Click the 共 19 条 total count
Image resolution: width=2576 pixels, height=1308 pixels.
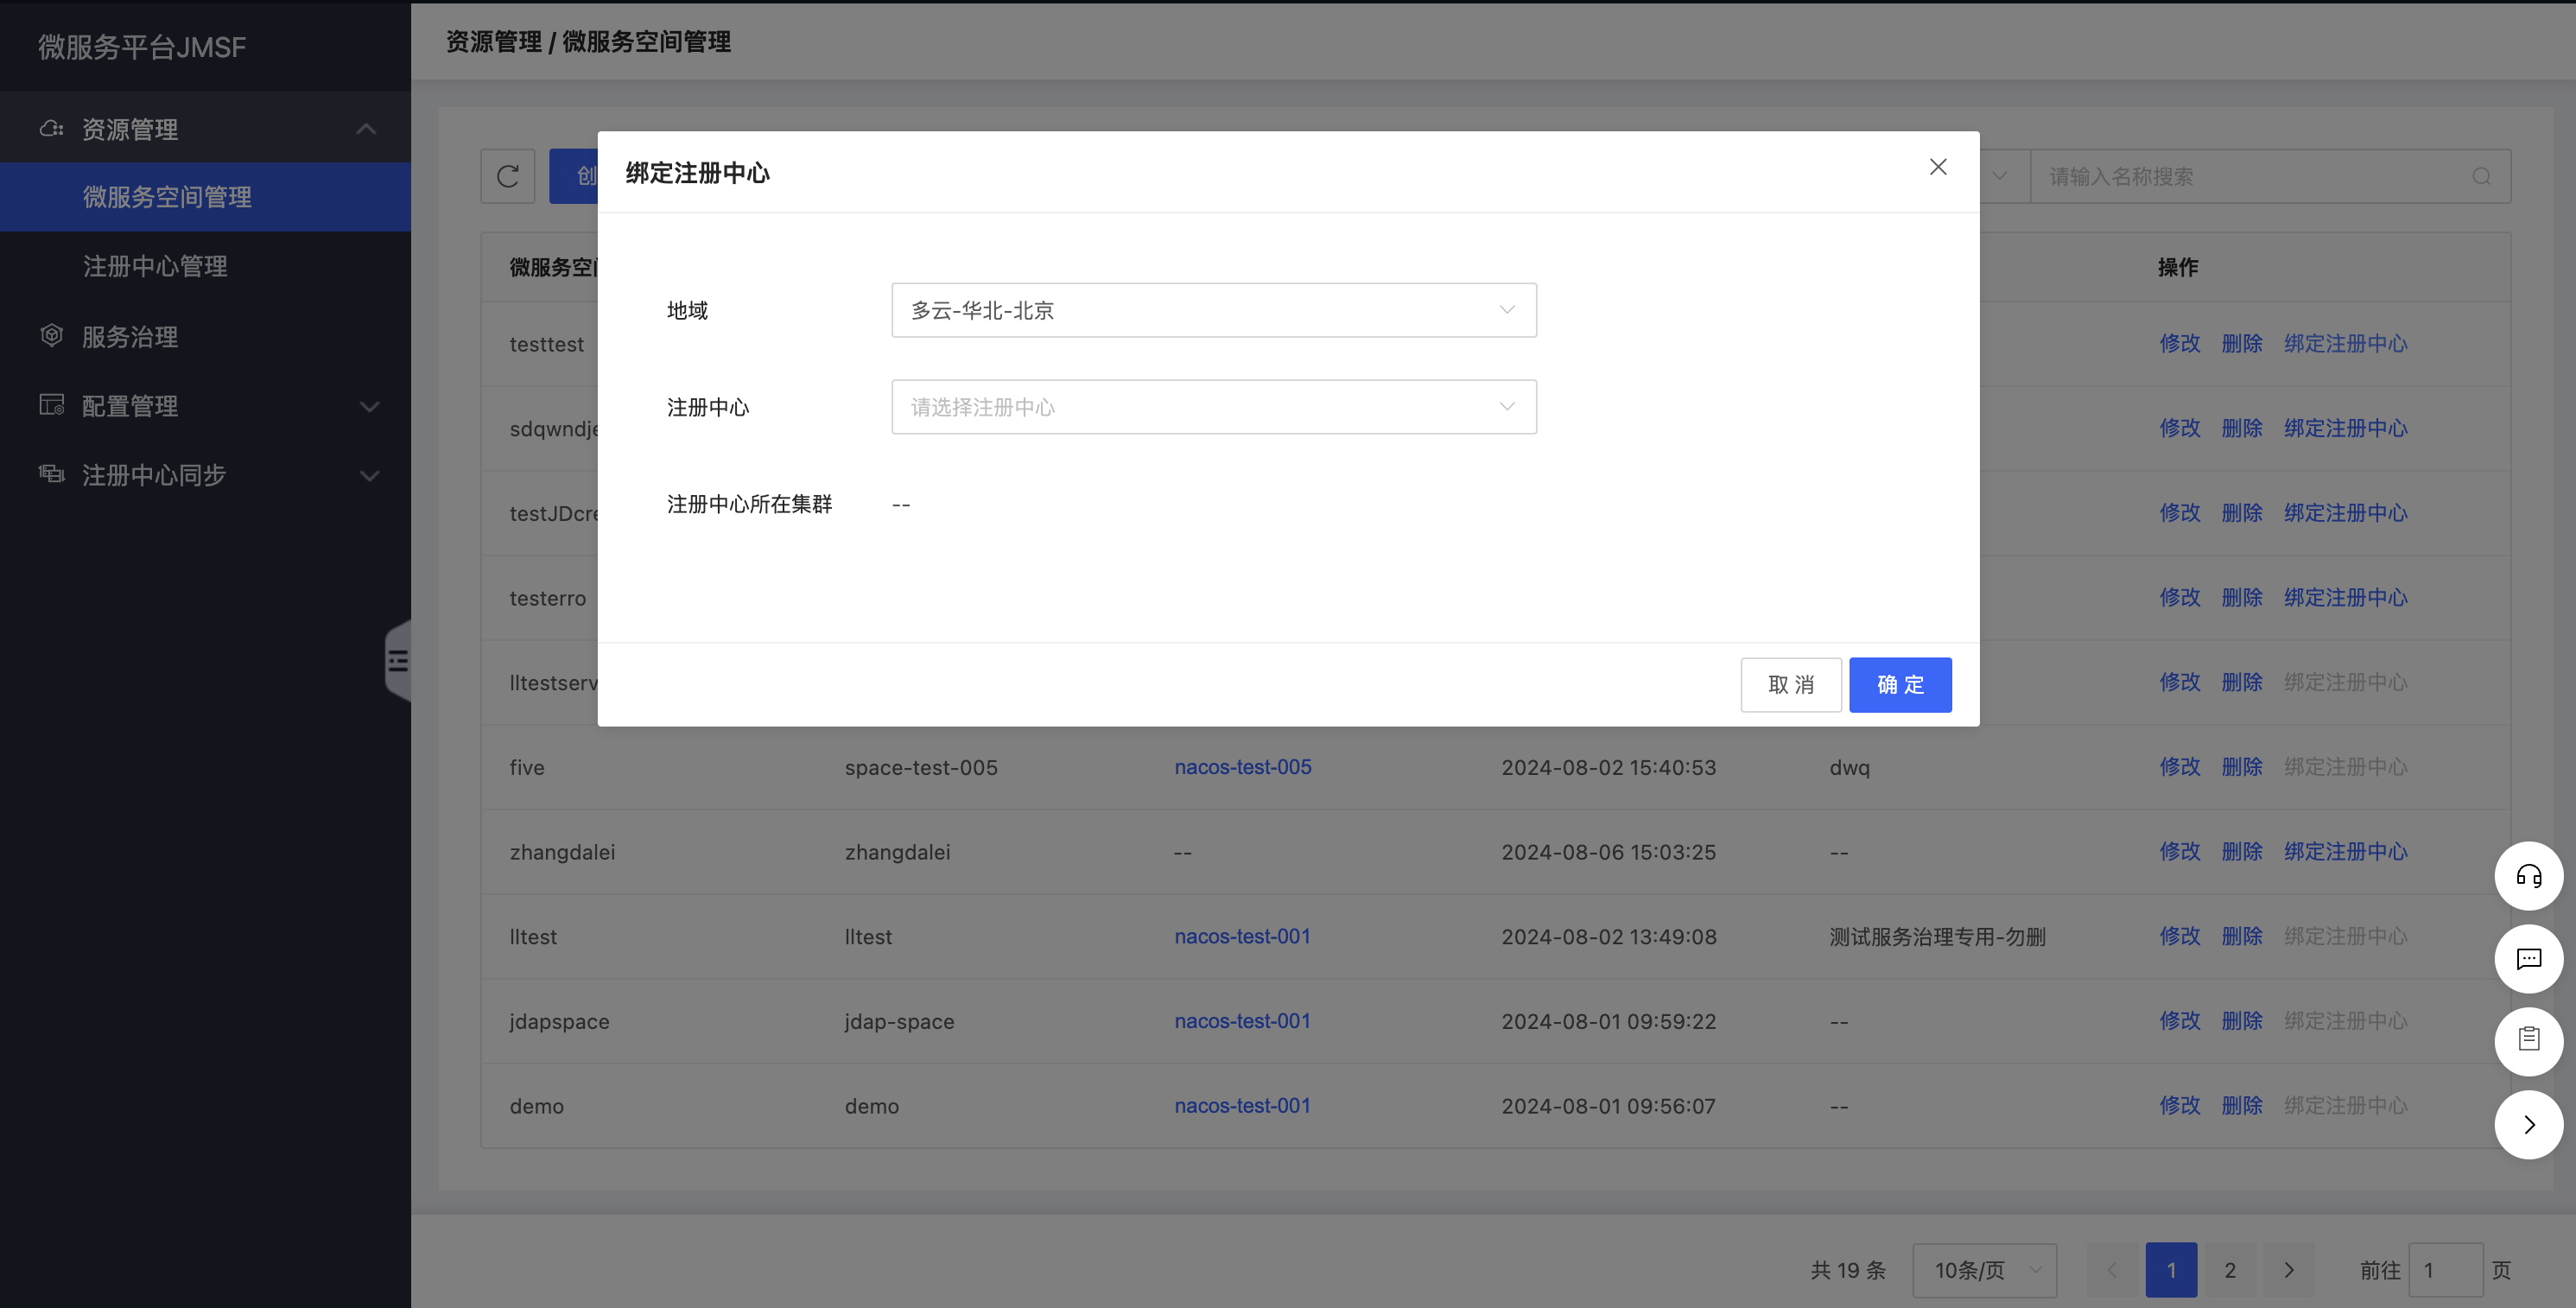[x=1847, y=1270]
